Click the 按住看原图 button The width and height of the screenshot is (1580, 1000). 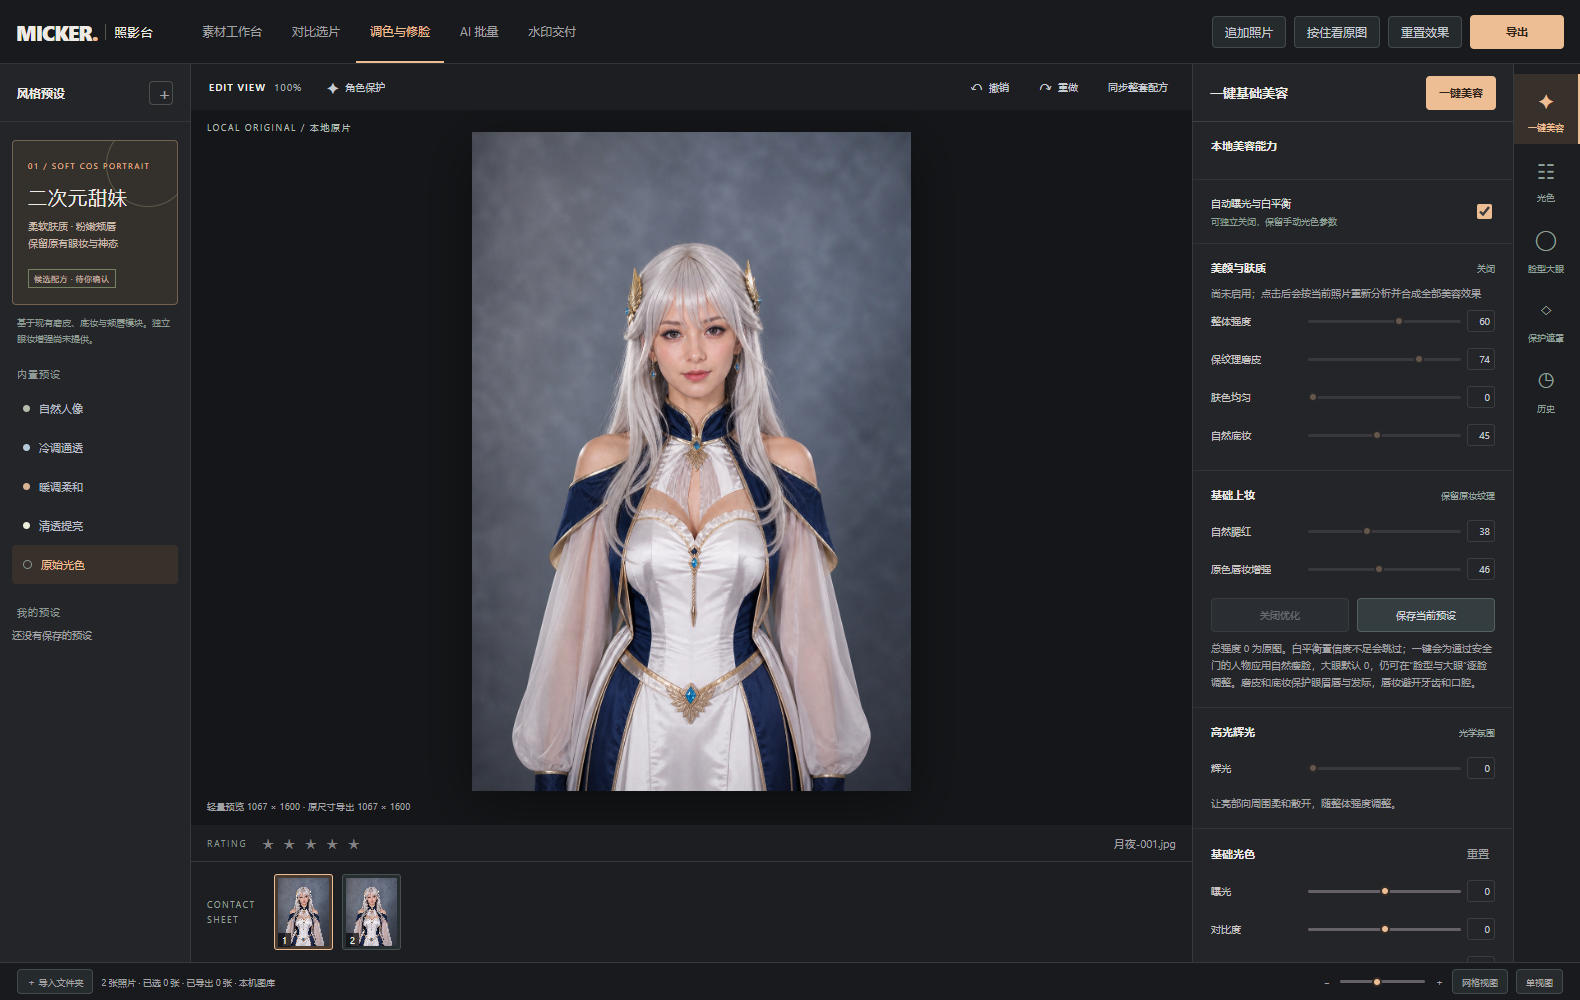coord(1337,32)
